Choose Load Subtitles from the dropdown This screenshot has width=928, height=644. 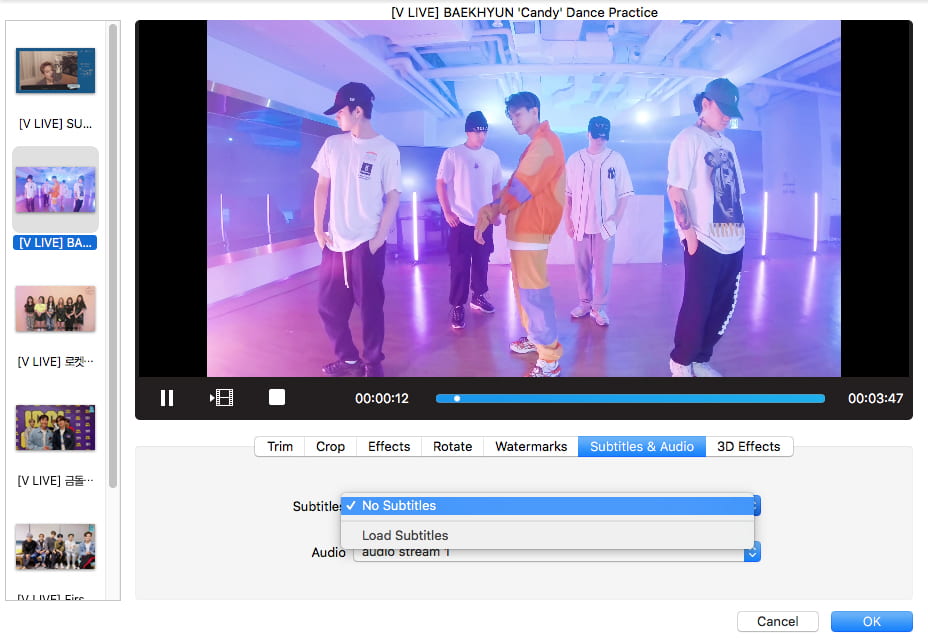[547, 535]
